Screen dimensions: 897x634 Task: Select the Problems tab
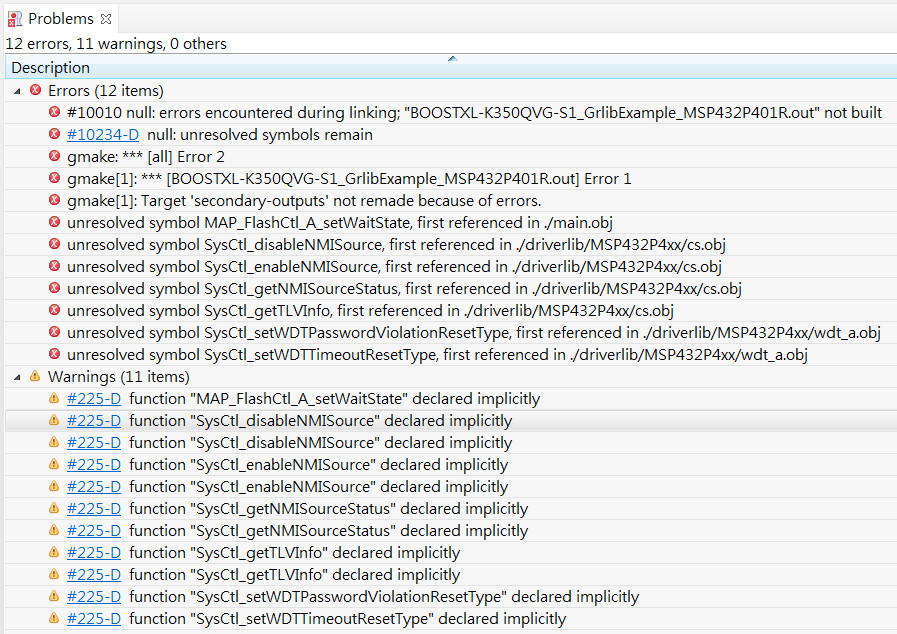pos(60,19)
